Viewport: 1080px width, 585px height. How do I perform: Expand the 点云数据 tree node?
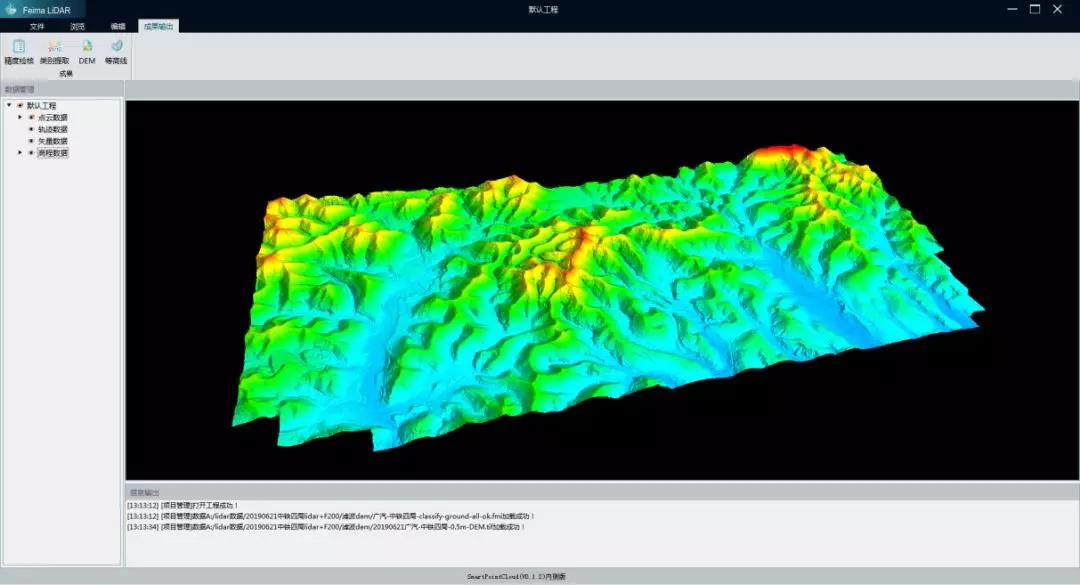(19, 117)
